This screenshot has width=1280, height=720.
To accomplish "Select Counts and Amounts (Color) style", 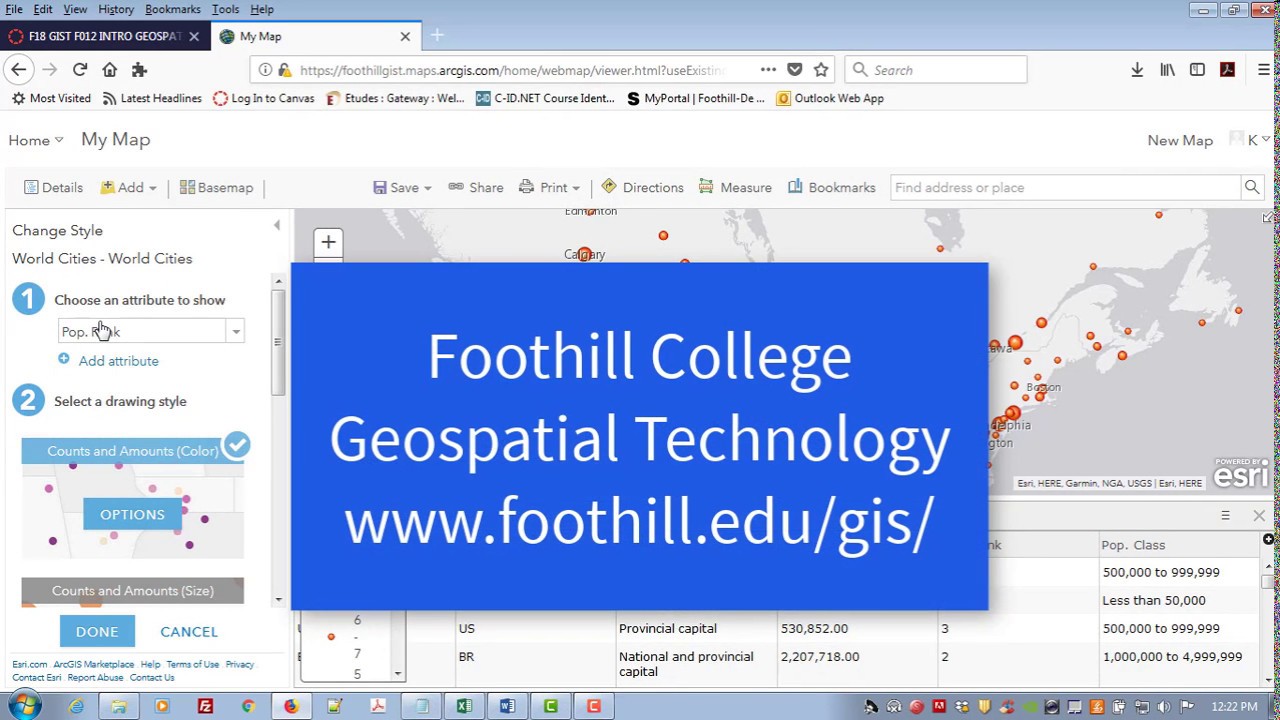I will click(132, 451).
